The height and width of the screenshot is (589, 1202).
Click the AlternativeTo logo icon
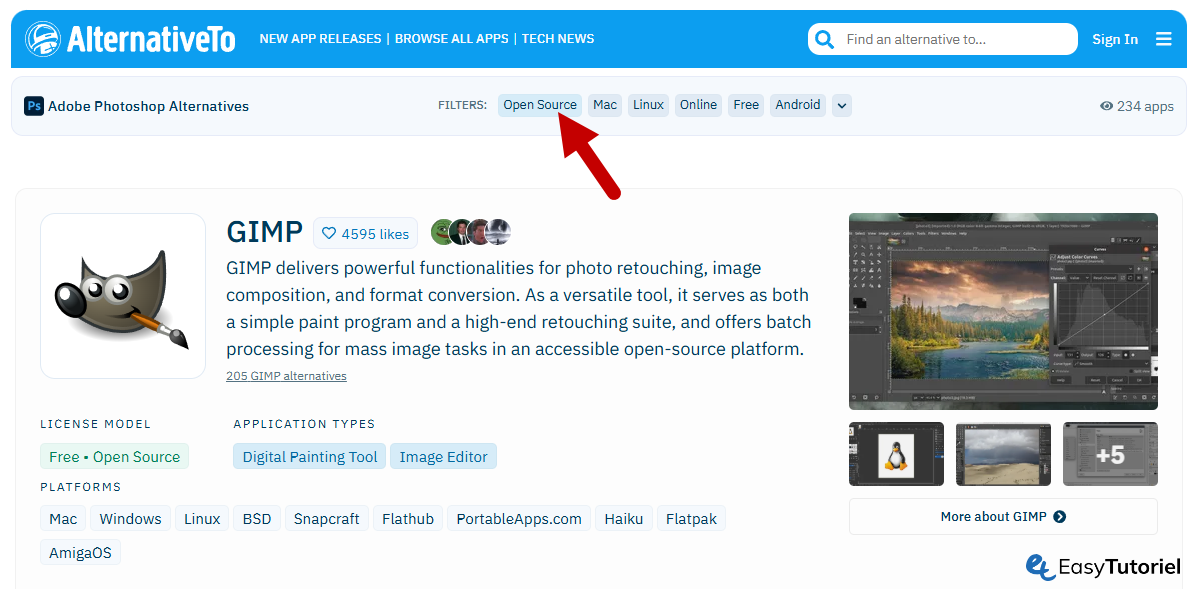(x=42, y=39)
